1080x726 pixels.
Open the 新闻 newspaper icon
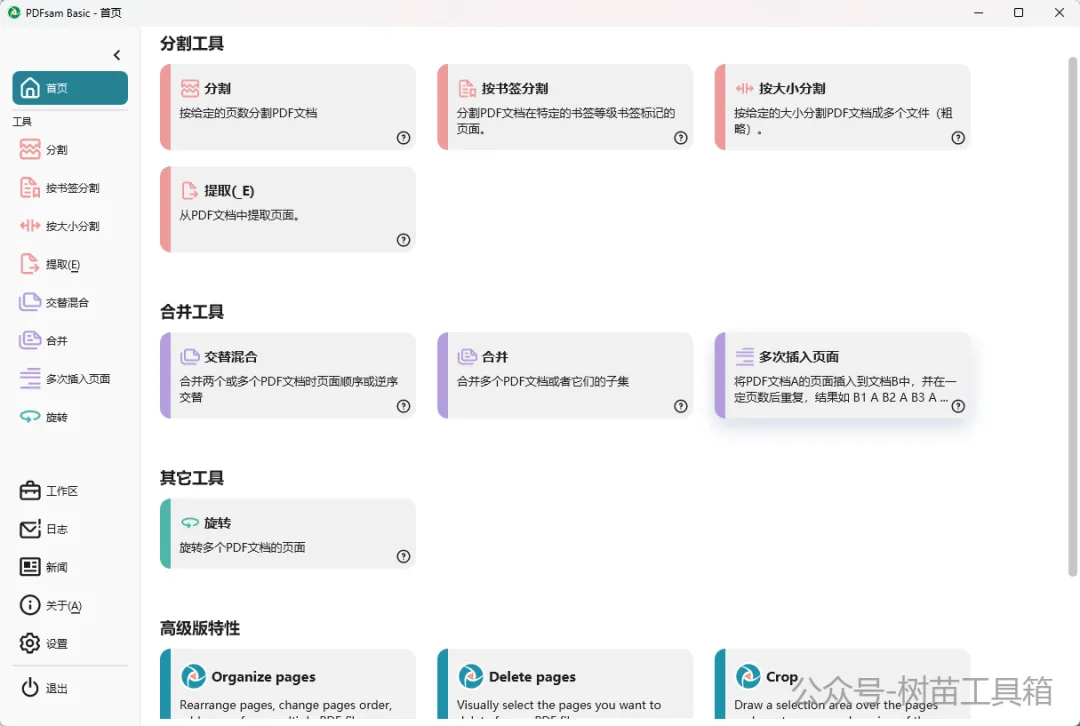coord(30,567)
